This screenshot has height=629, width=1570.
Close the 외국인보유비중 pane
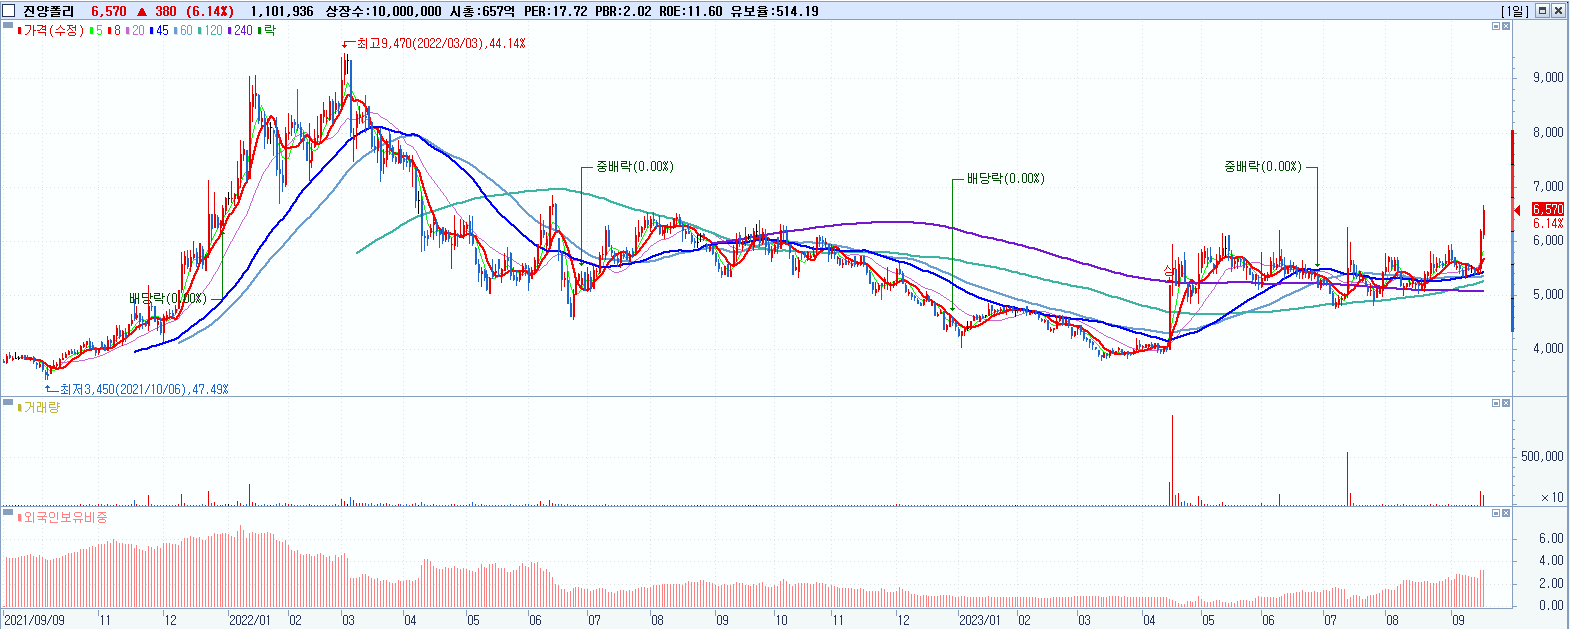click(1506, 513)
